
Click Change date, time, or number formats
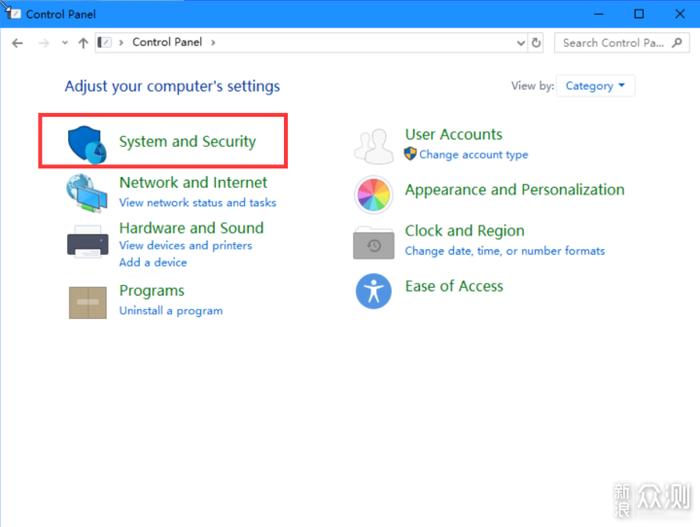pyautogui.click(x=505, y=251)
